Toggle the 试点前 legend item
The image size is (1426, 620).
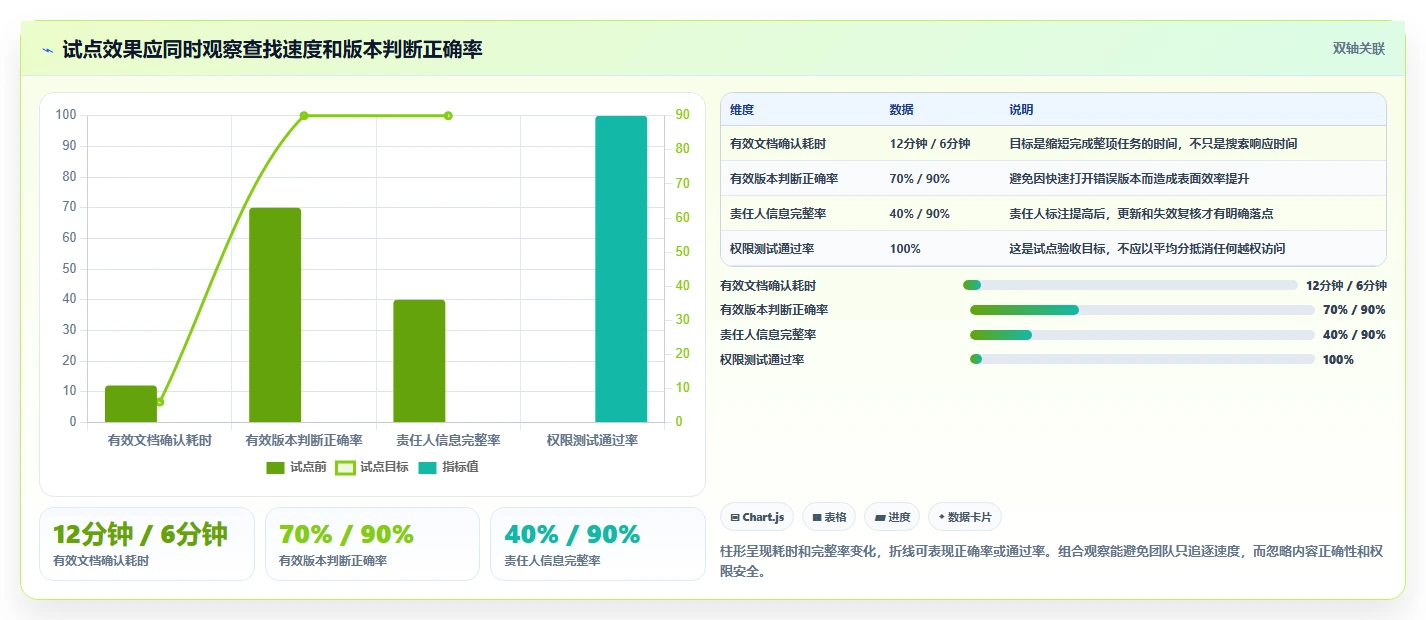click(296, 467)
